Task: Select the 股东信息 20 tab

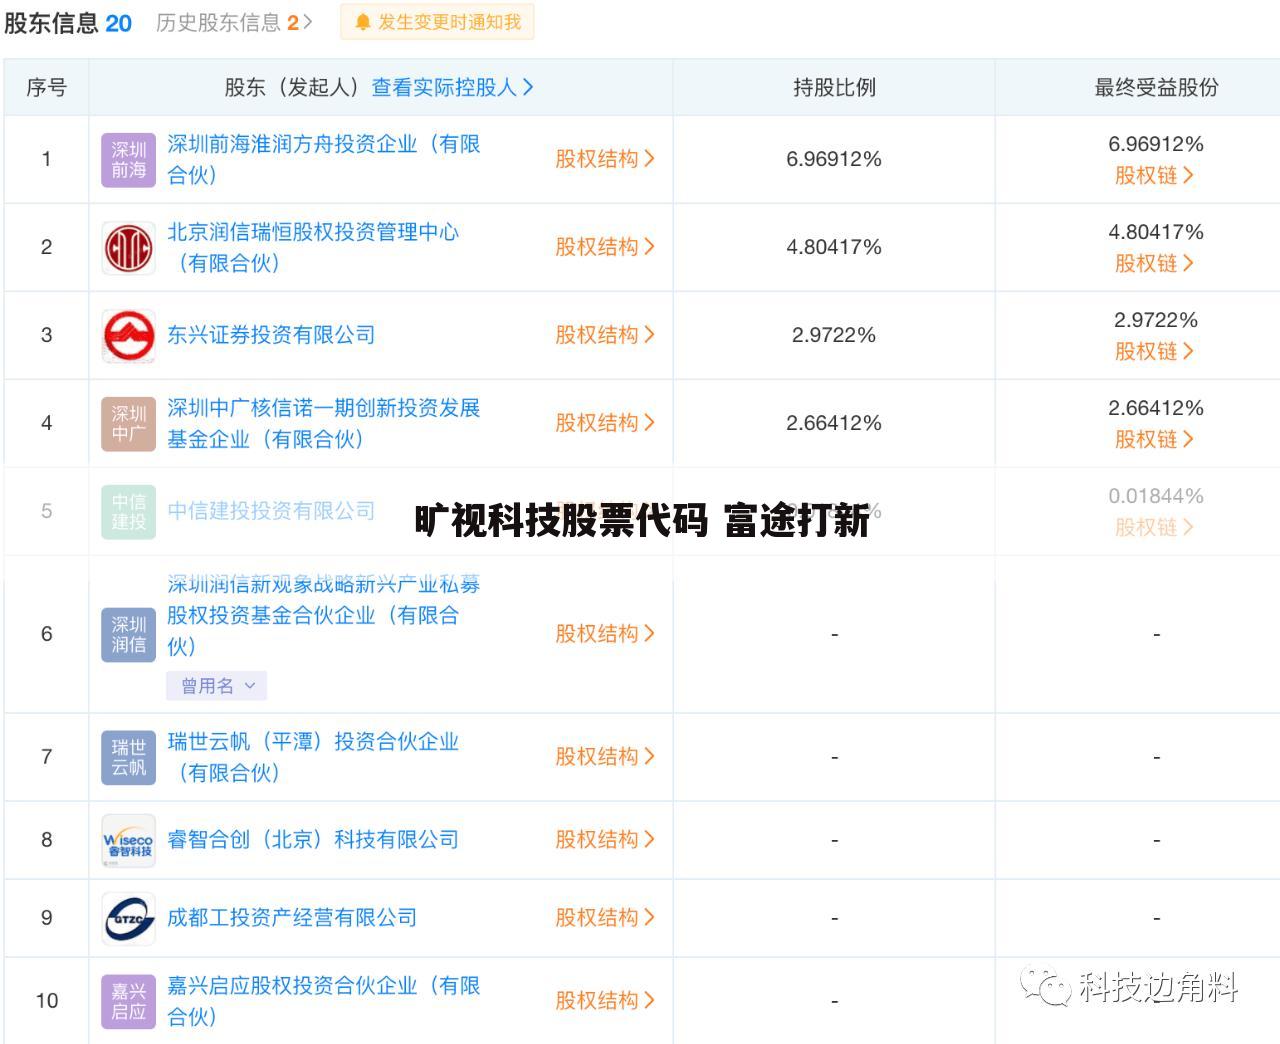Action: (x=68, y=22)
